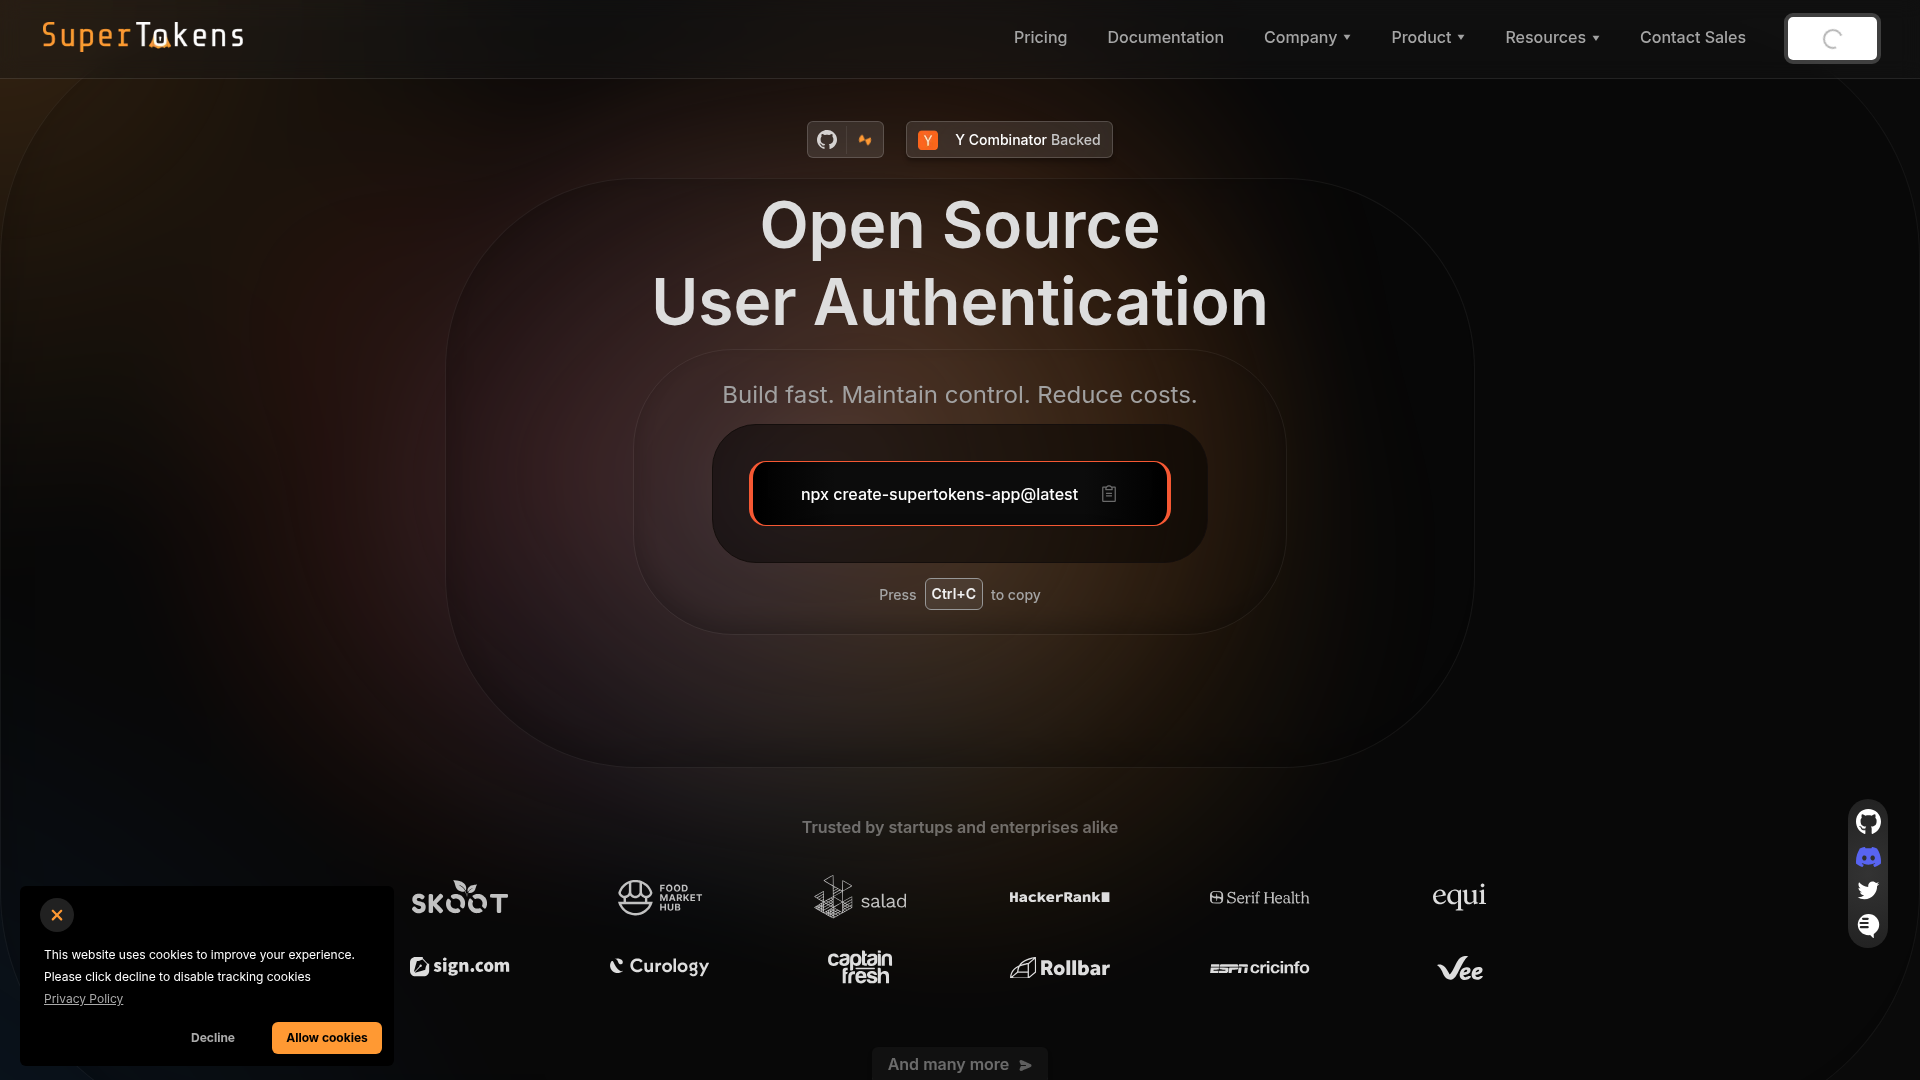
Task: Click the npx create-supertokens-app command box
Action: coord(939,493)
